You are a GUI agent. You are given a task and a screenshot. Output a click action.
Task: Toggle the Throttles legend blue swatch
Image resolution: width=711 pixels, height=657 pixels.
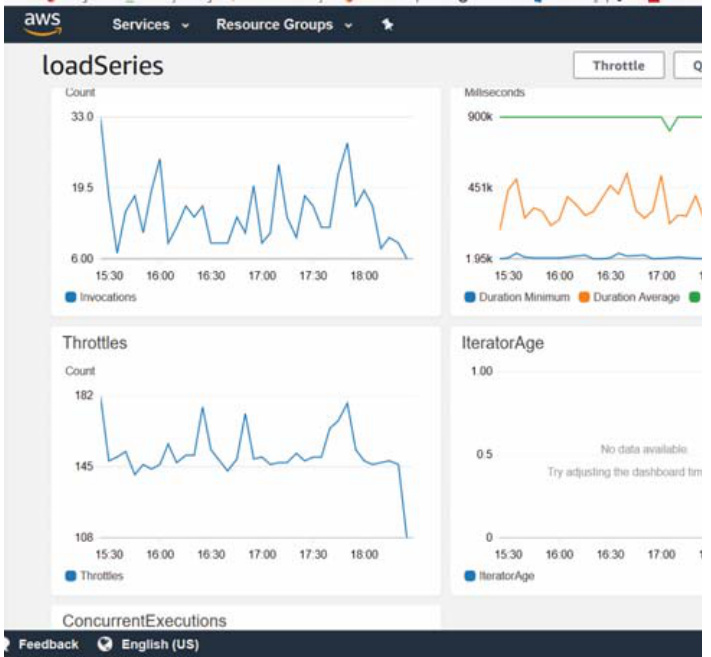point(70,575)
